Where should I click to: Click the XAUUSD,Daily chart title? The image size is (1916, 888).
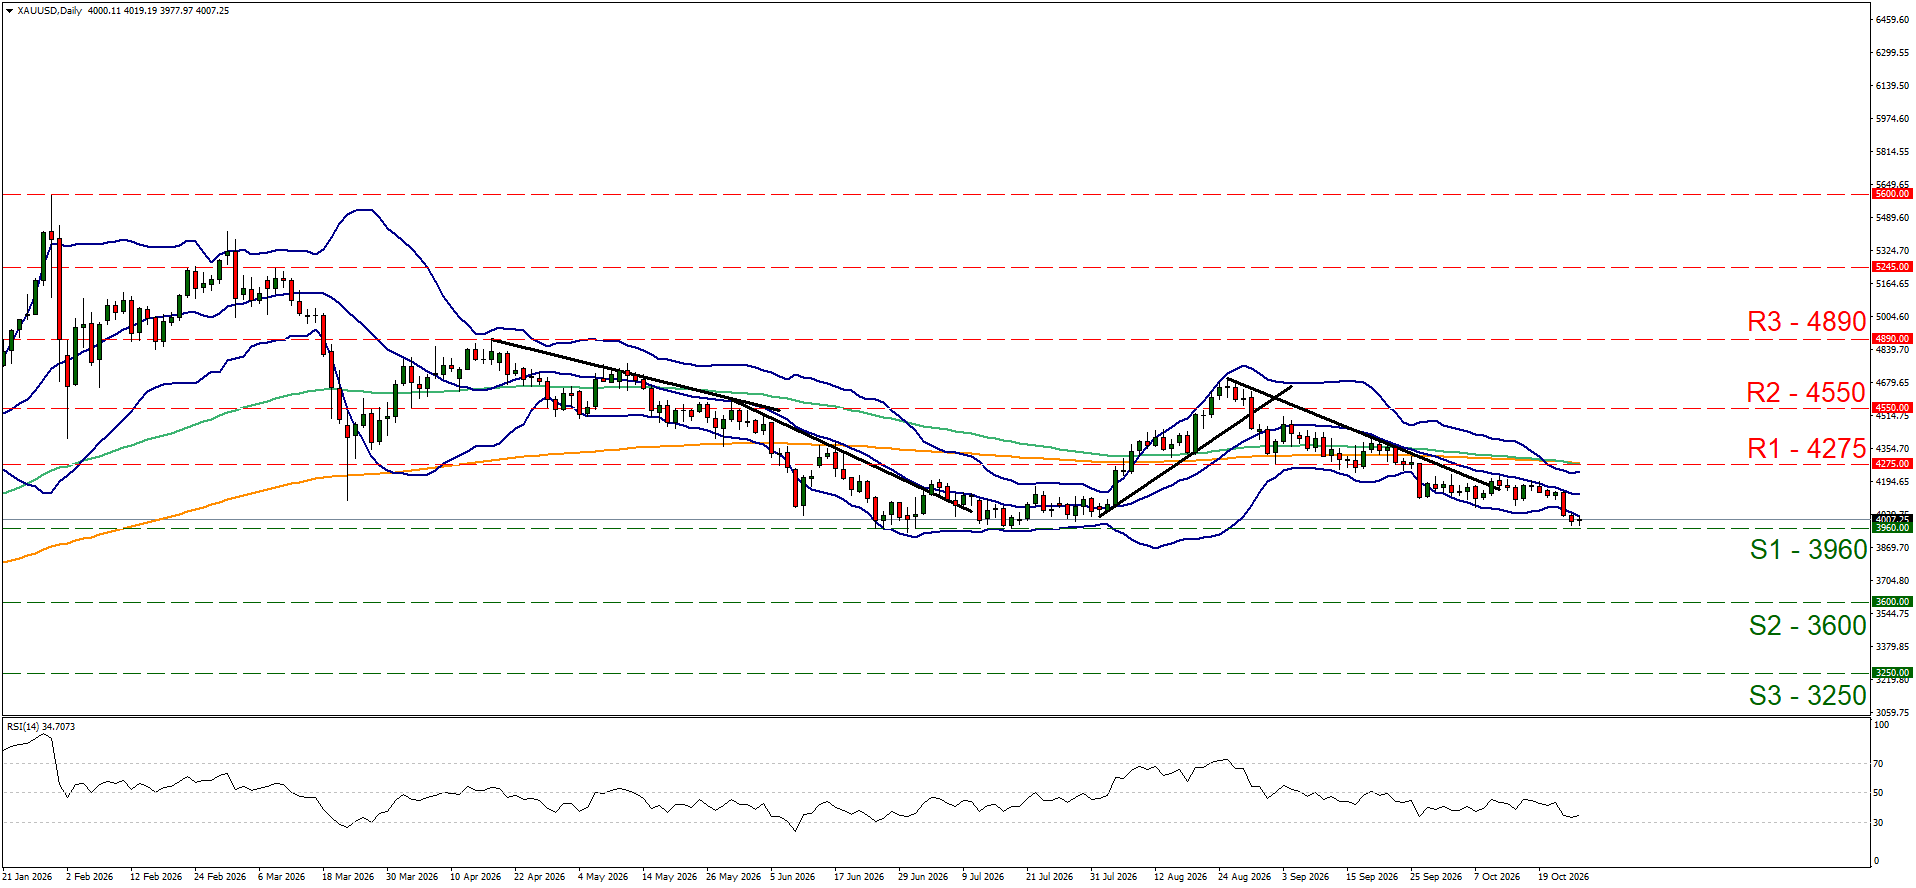tap(50, 11)
